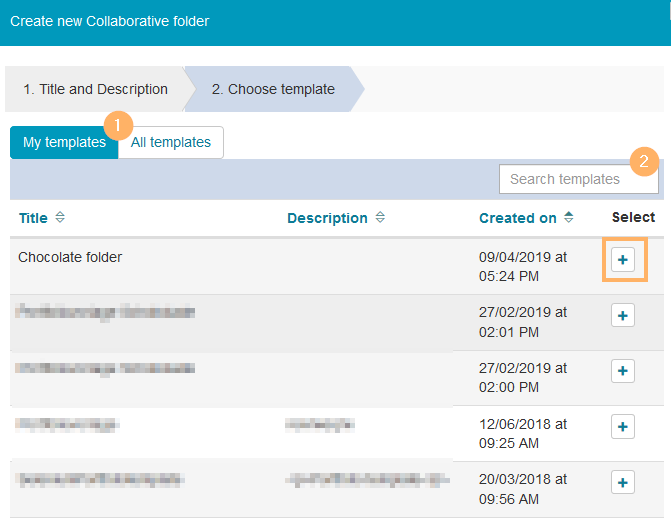Click the orange badge numbered 2
This screenshot has width=671, height=519.
645,160
